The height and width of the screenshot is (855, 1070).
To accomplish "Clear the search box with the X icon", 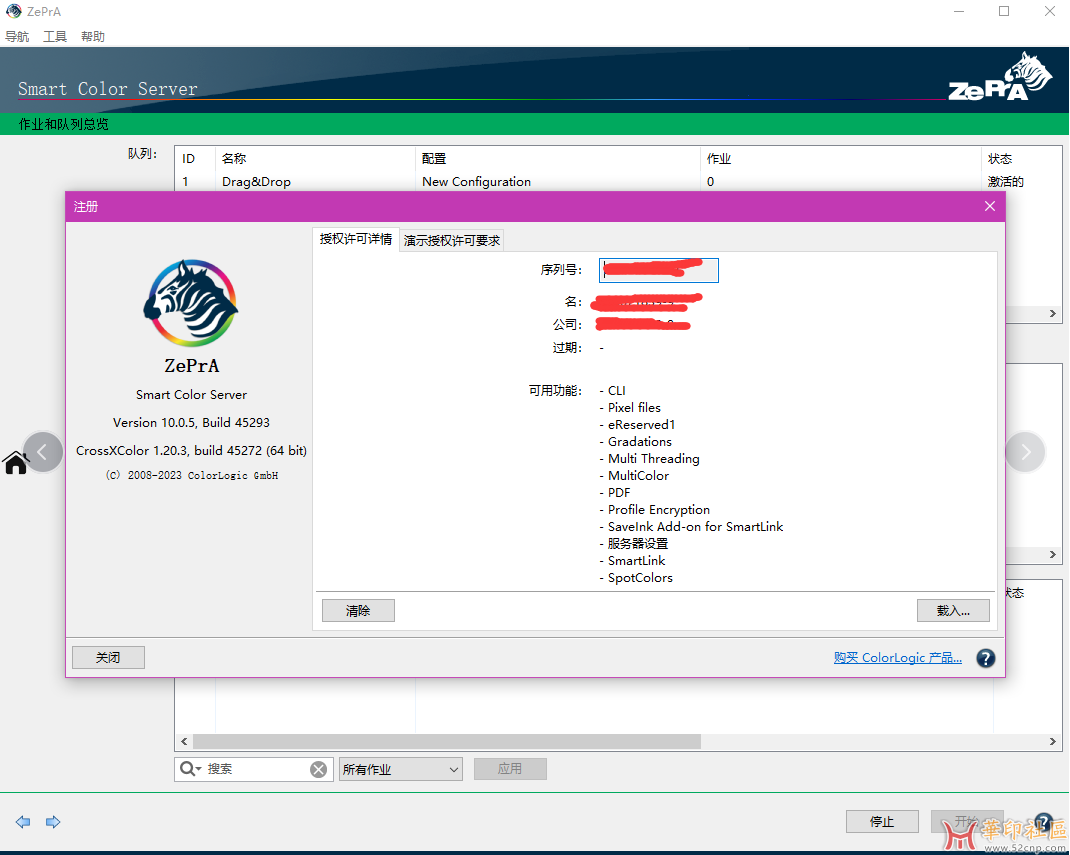I will pyautogui.click(x=318, y=769).
